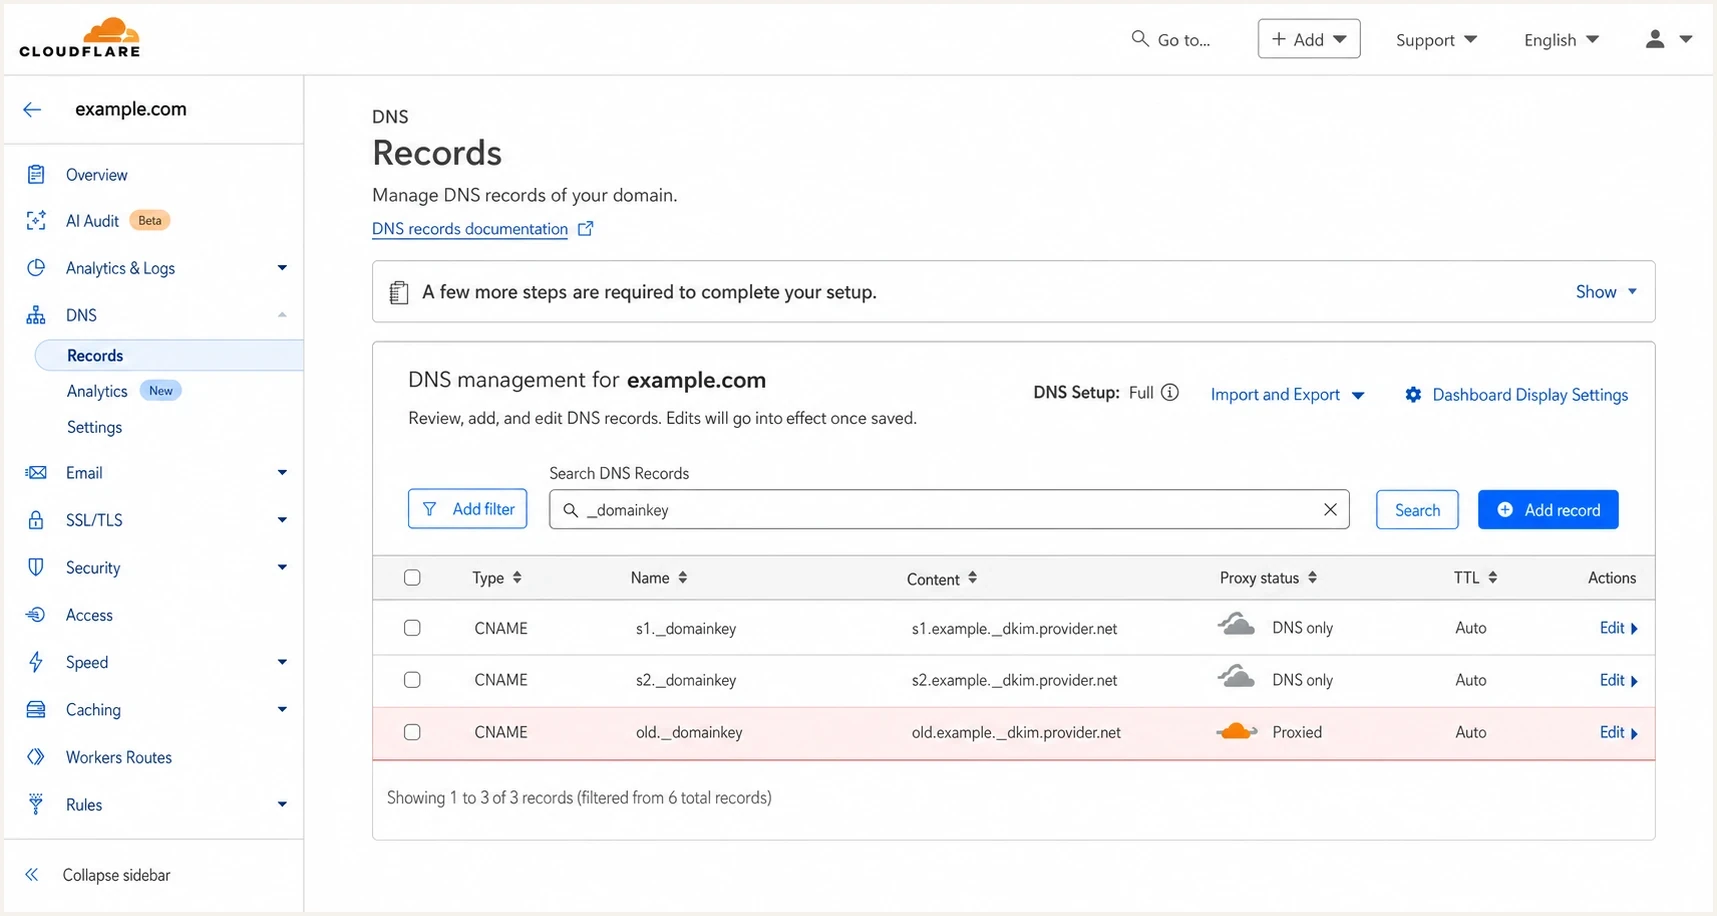
Task: Click the Go to search magnifier icon
Action: (1140, 39)
